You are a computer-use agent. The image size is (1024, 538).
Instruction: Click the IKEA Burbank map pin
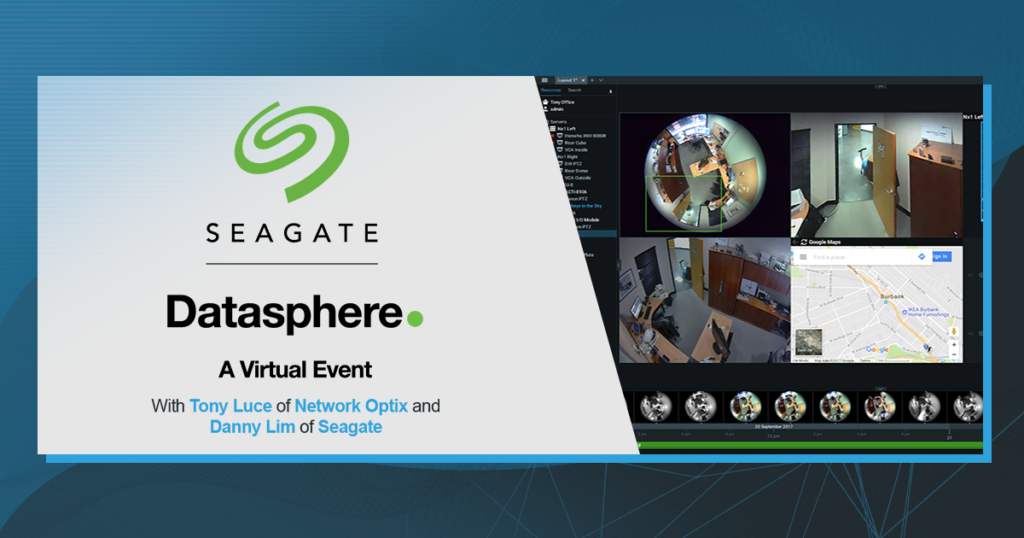(904, 312)
